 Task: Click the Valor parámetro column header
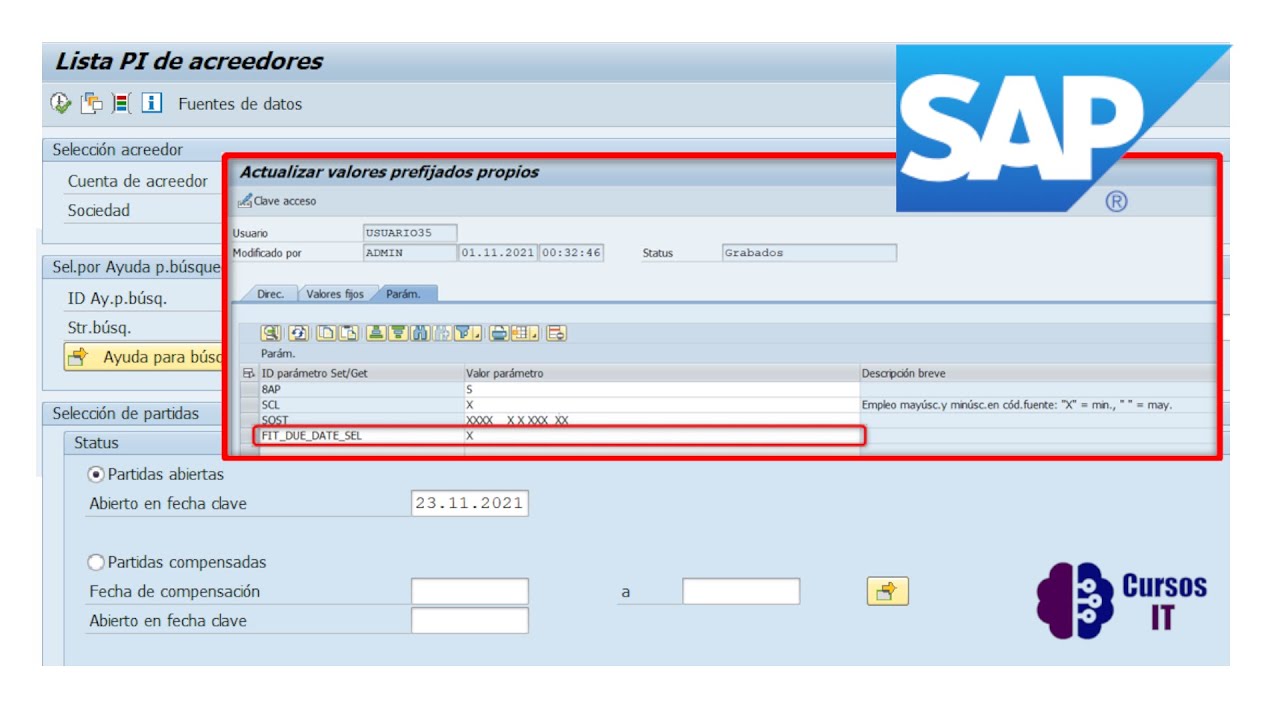pos(662,373)
